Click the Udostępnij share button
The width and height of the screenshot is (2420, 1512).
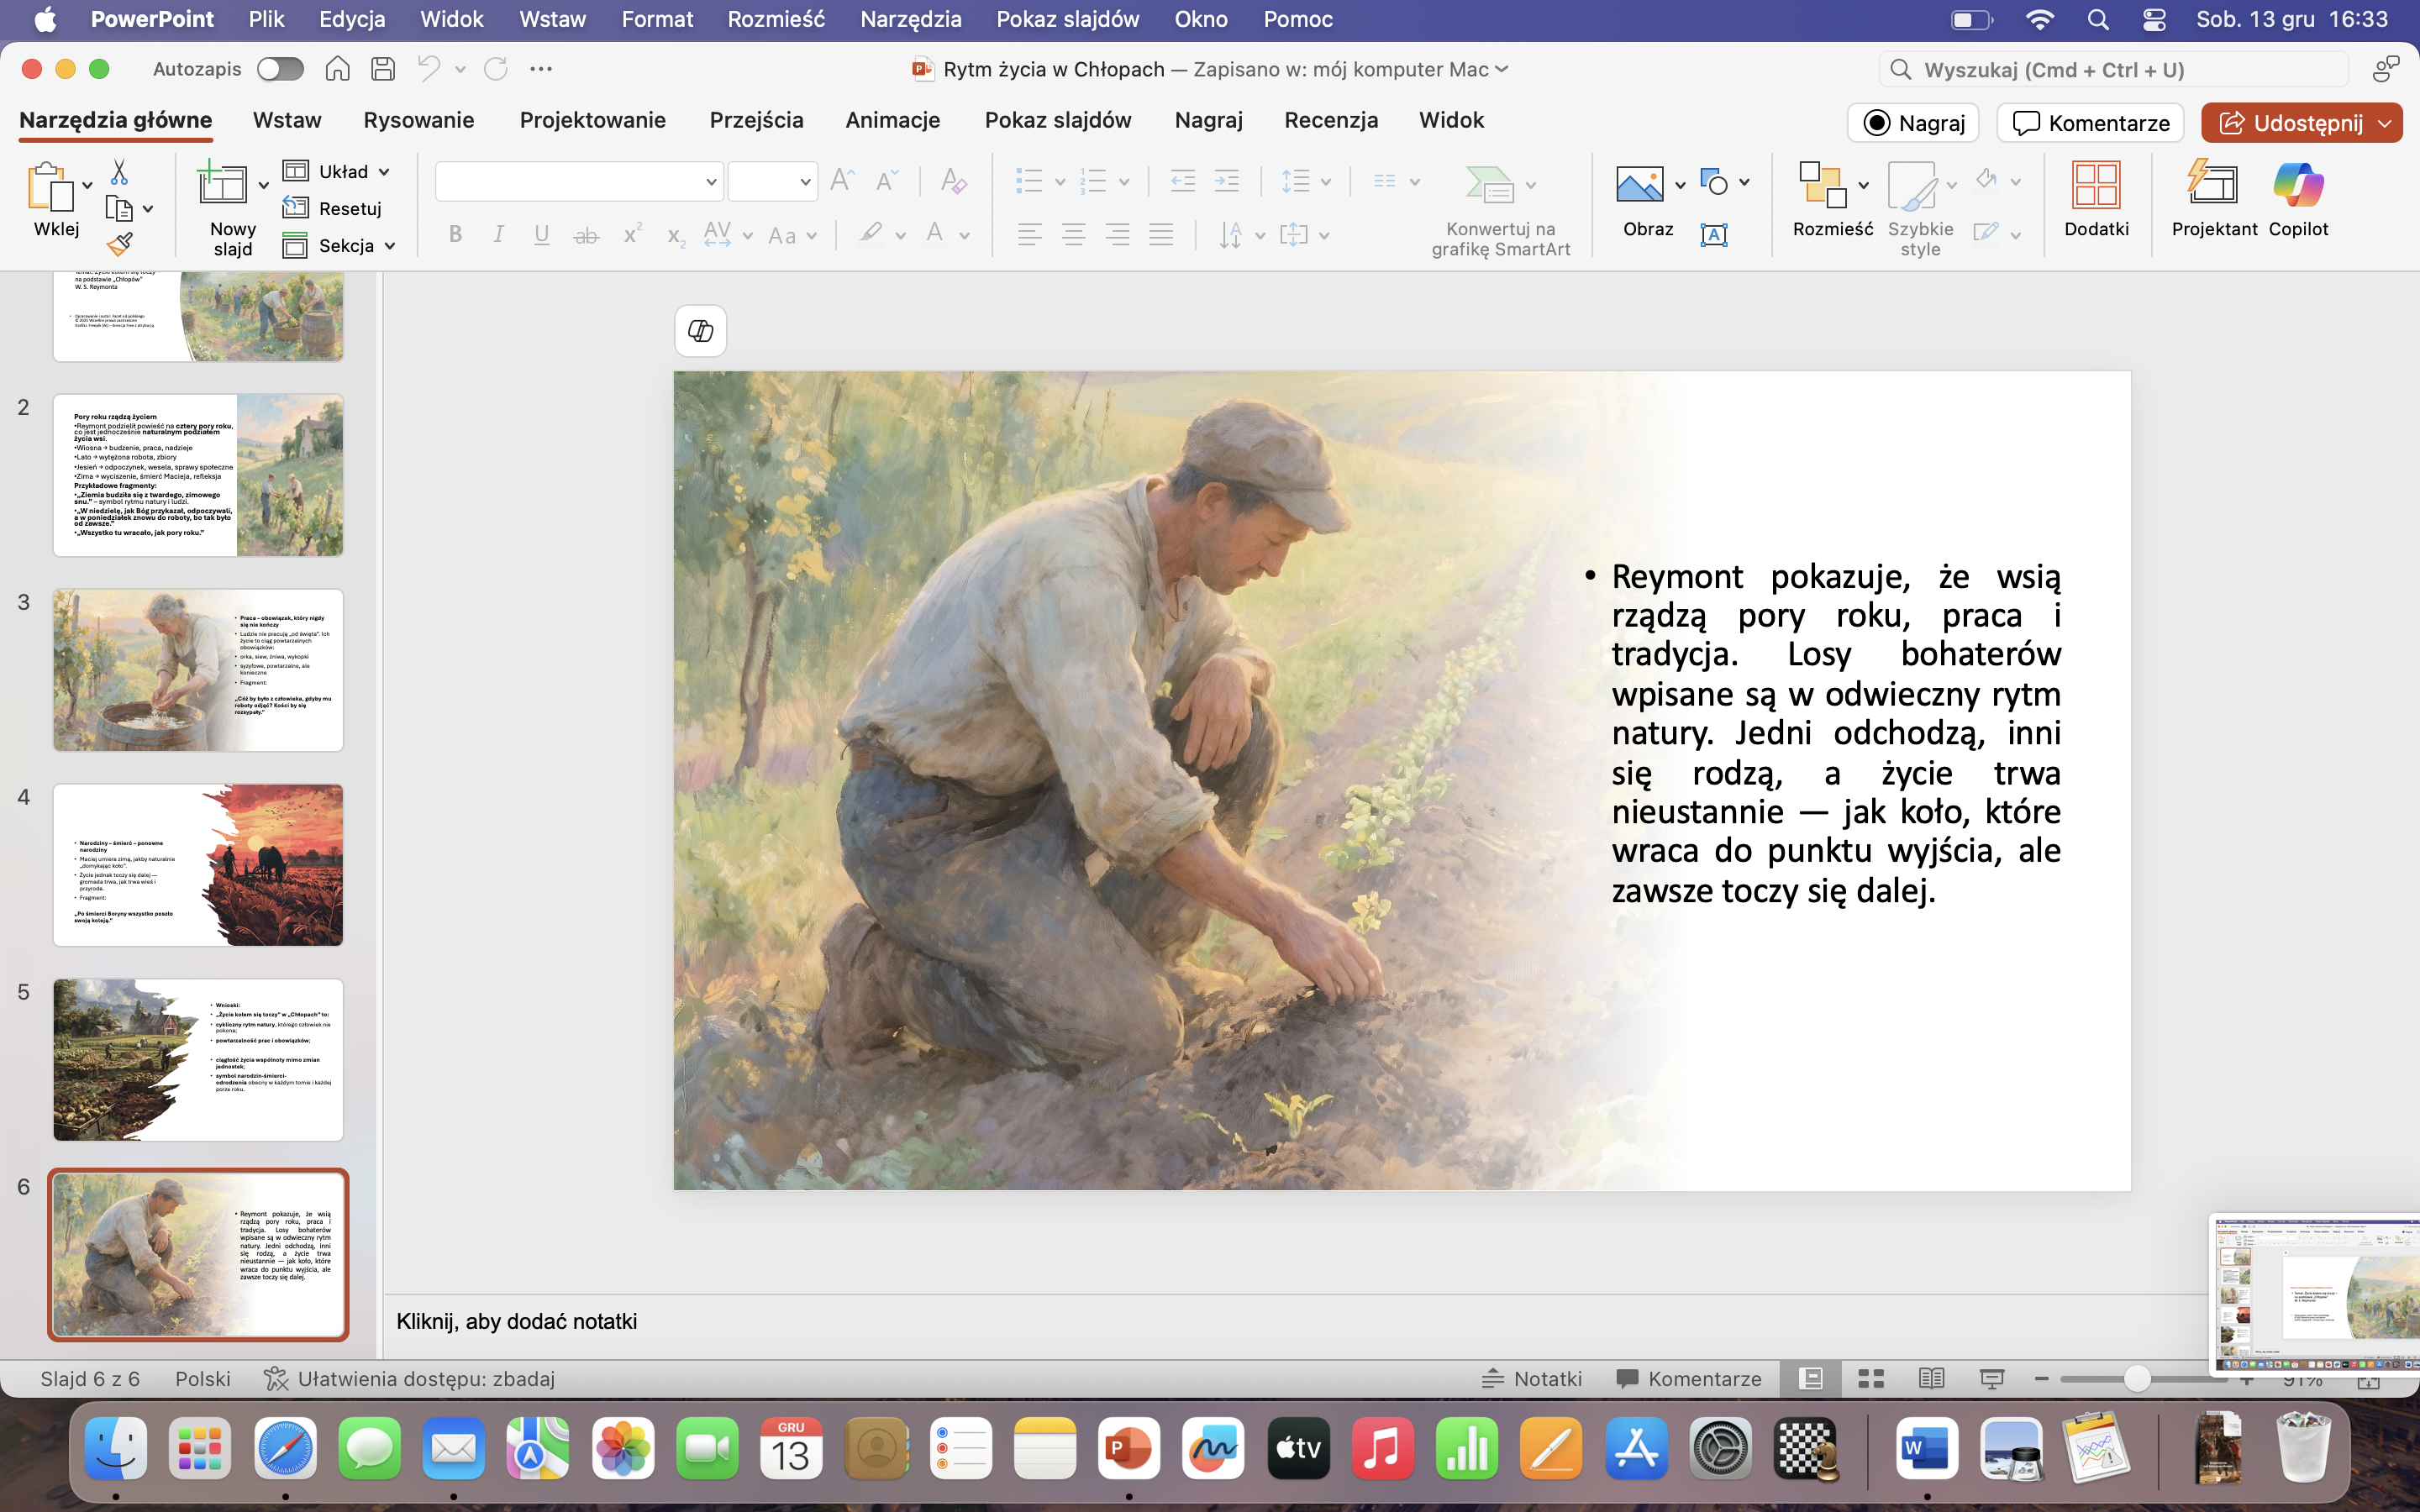tap(2290, 123)
